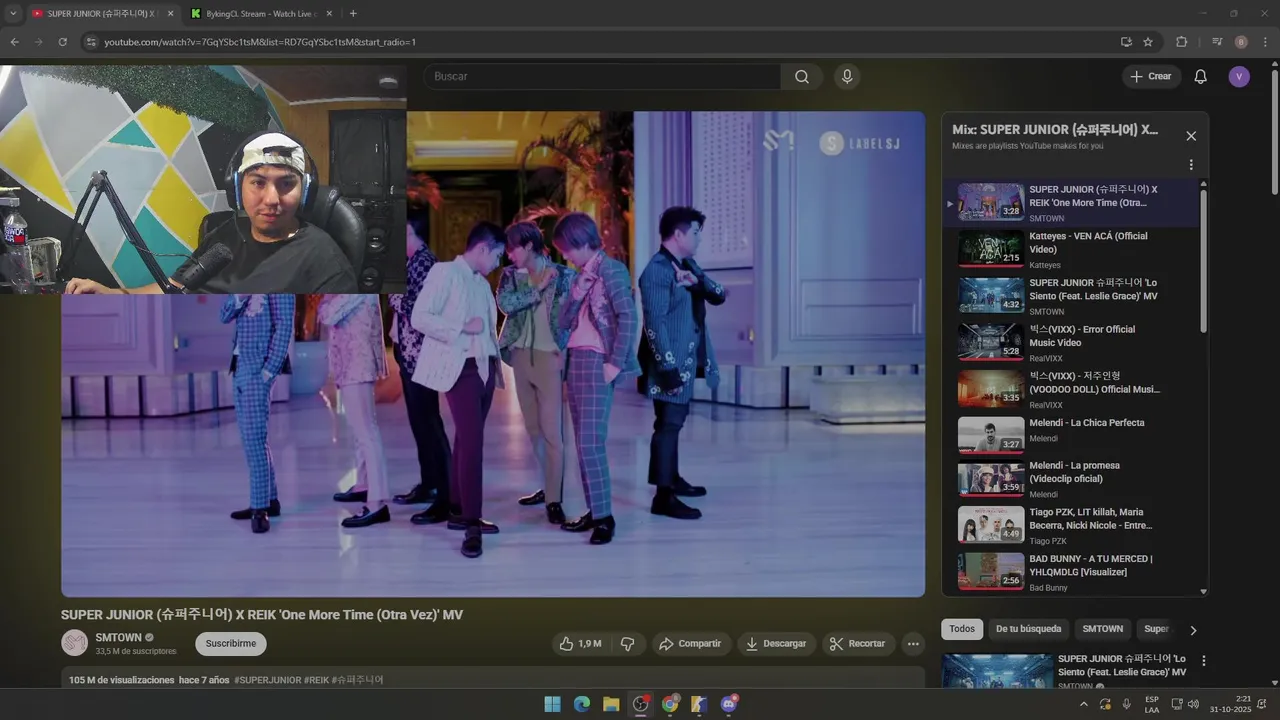1280x720 pixels.
Task: Click the Compartir share button
Action: [x=689, y=644]
